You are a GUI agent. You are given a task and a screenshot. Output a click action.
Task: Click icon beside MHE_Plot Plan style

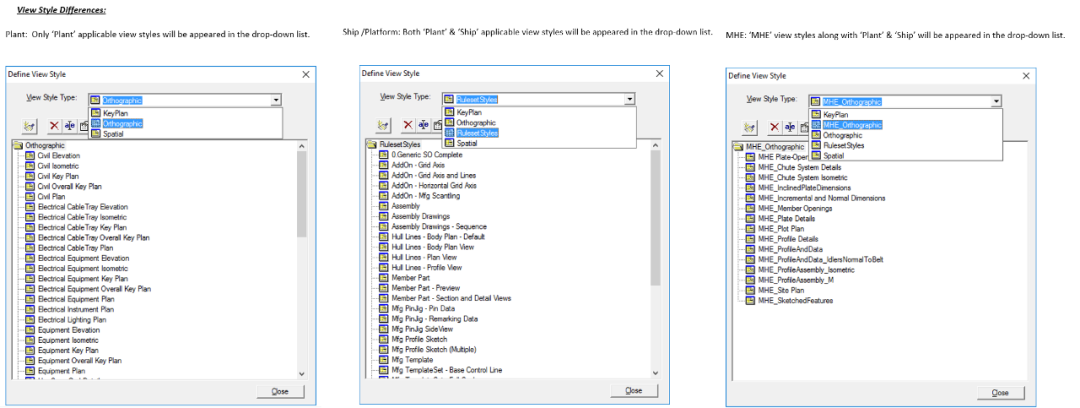pyautogui.click(x=751, y=229)
